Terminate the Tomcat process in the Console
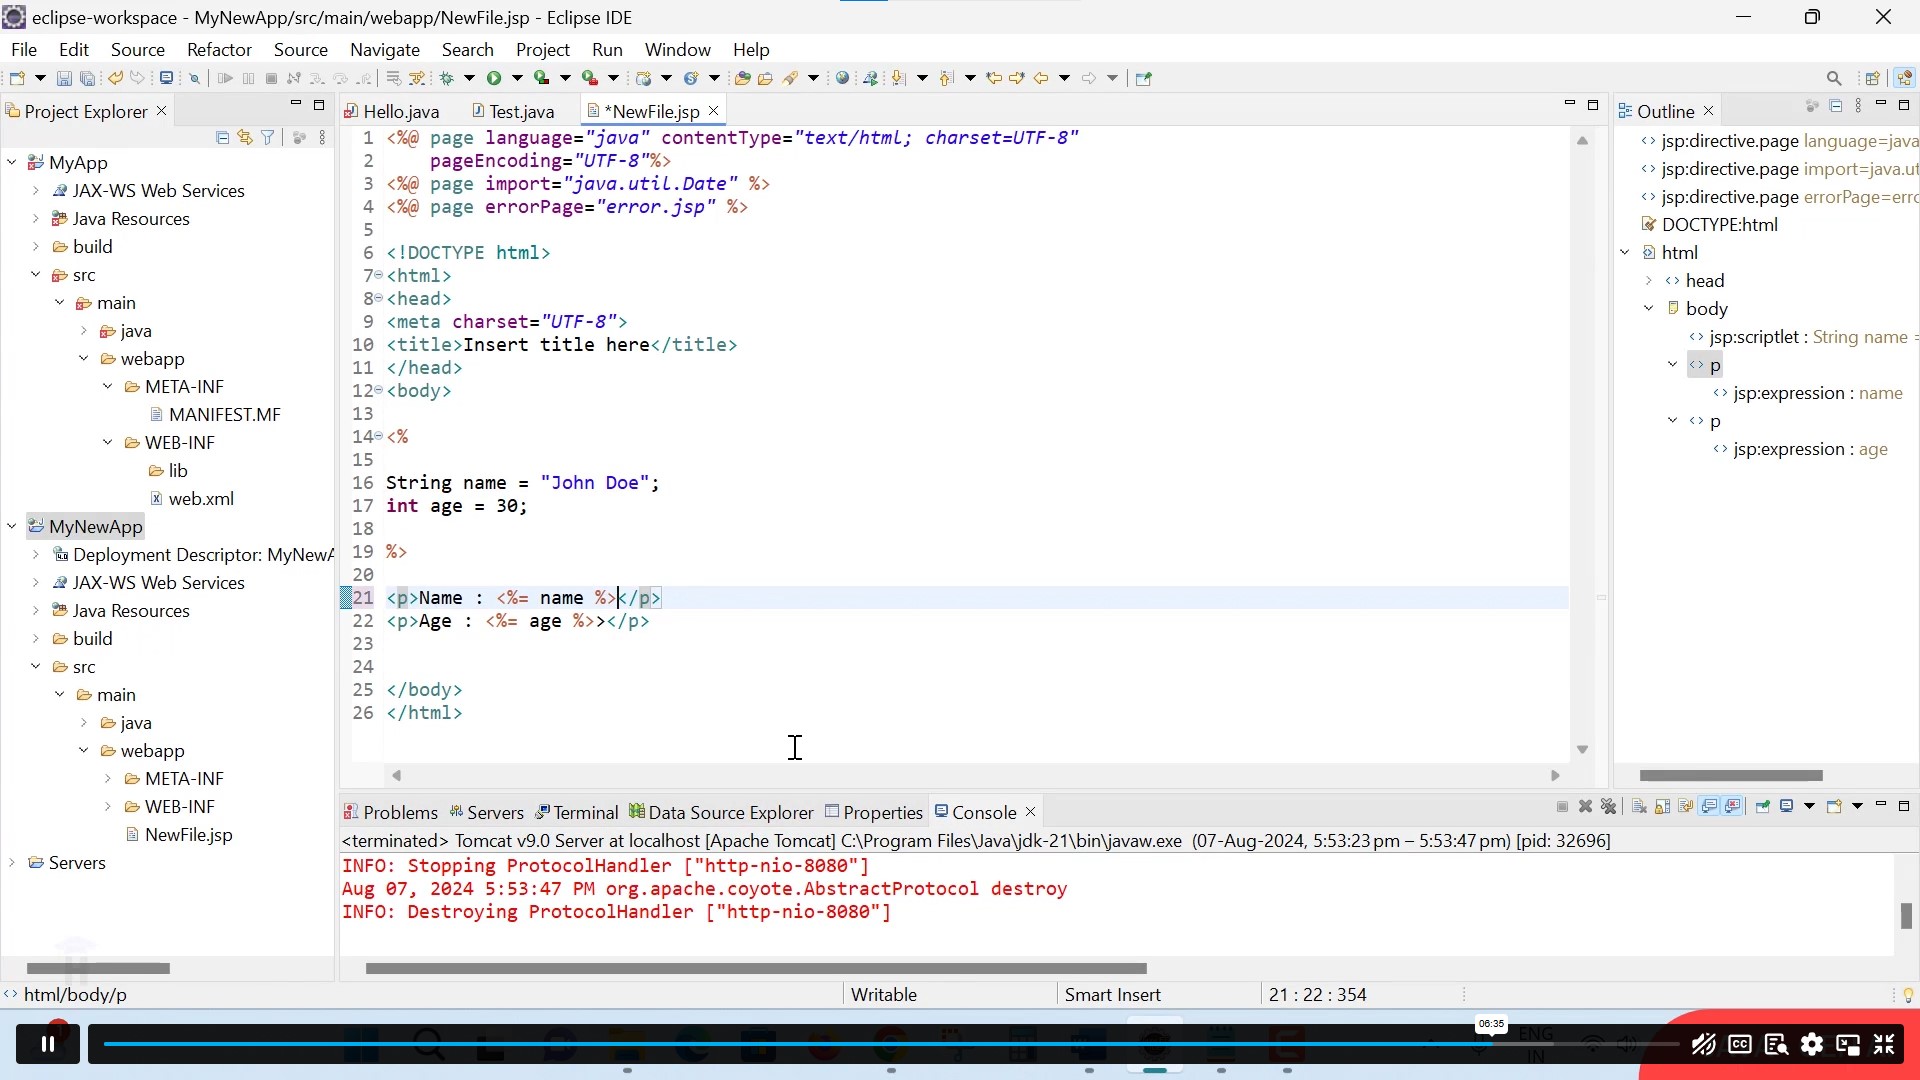Screen dimensions: 1920x1080 (1562, 807)
